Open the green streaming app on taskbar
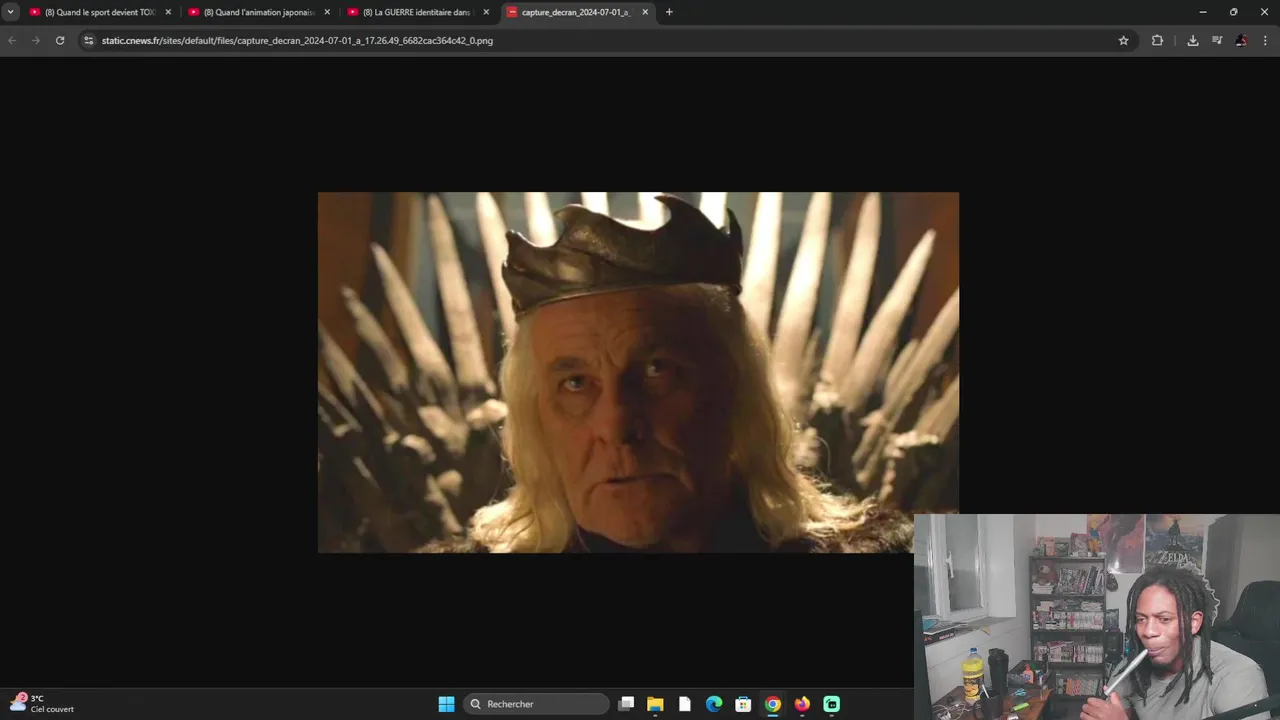This screenshot has height=720, width=1280. coord(831,704)
